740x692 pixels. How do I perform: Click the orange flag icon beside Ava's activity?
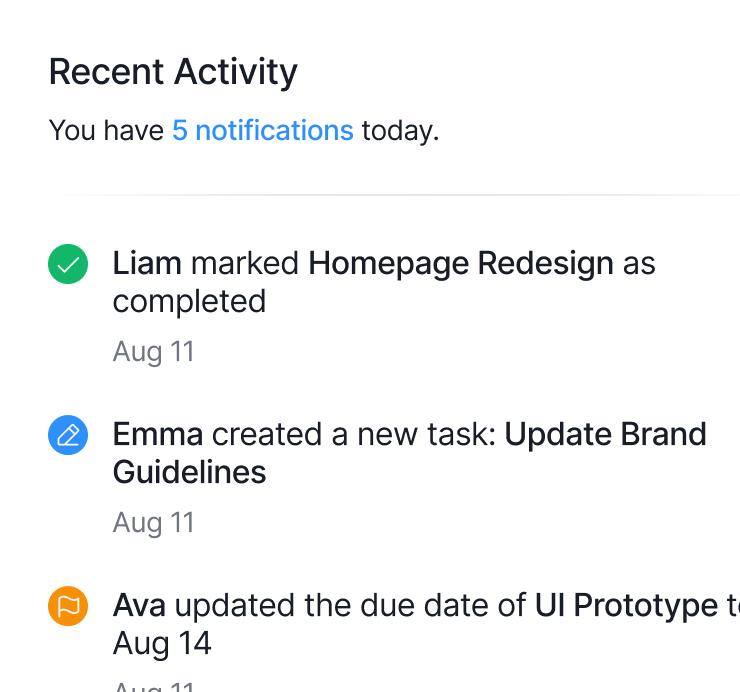tap(68, 606)
